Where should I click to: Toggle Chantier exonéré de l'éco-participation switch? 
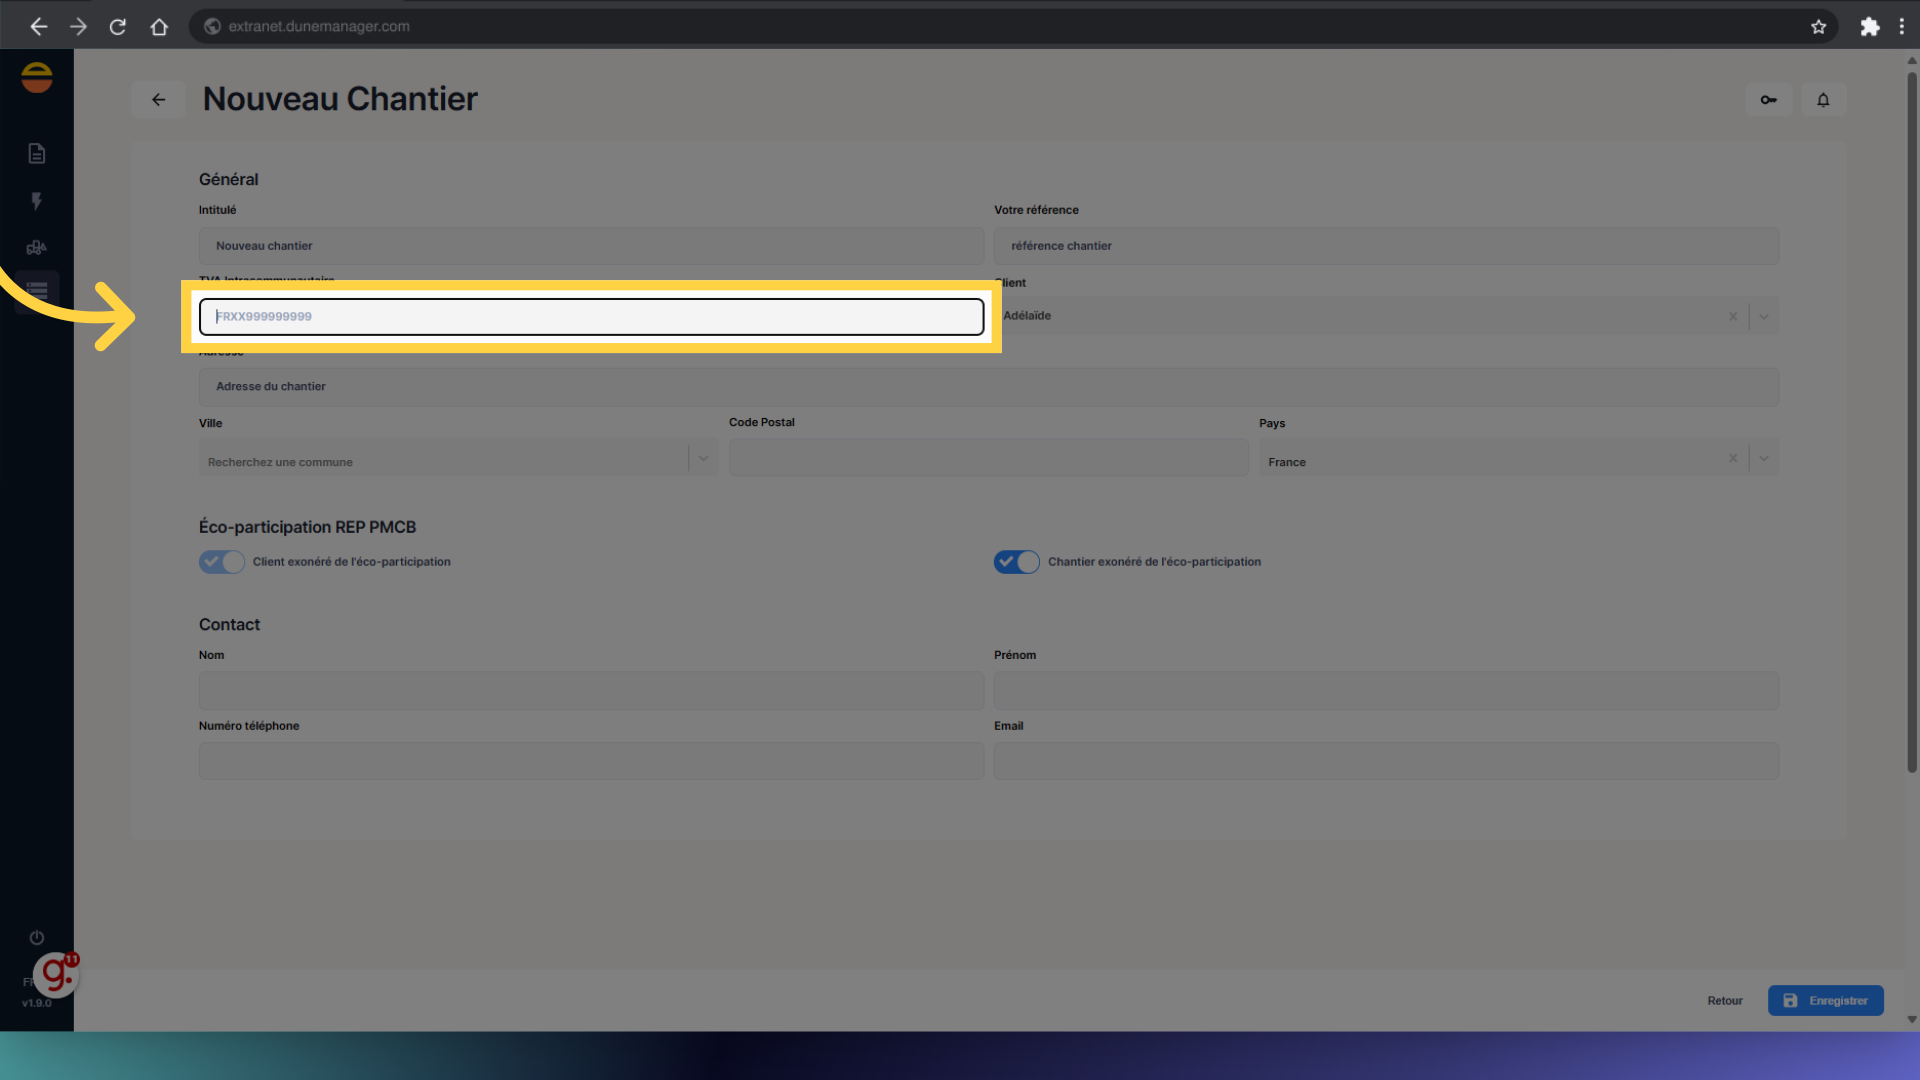[1016, 562]
